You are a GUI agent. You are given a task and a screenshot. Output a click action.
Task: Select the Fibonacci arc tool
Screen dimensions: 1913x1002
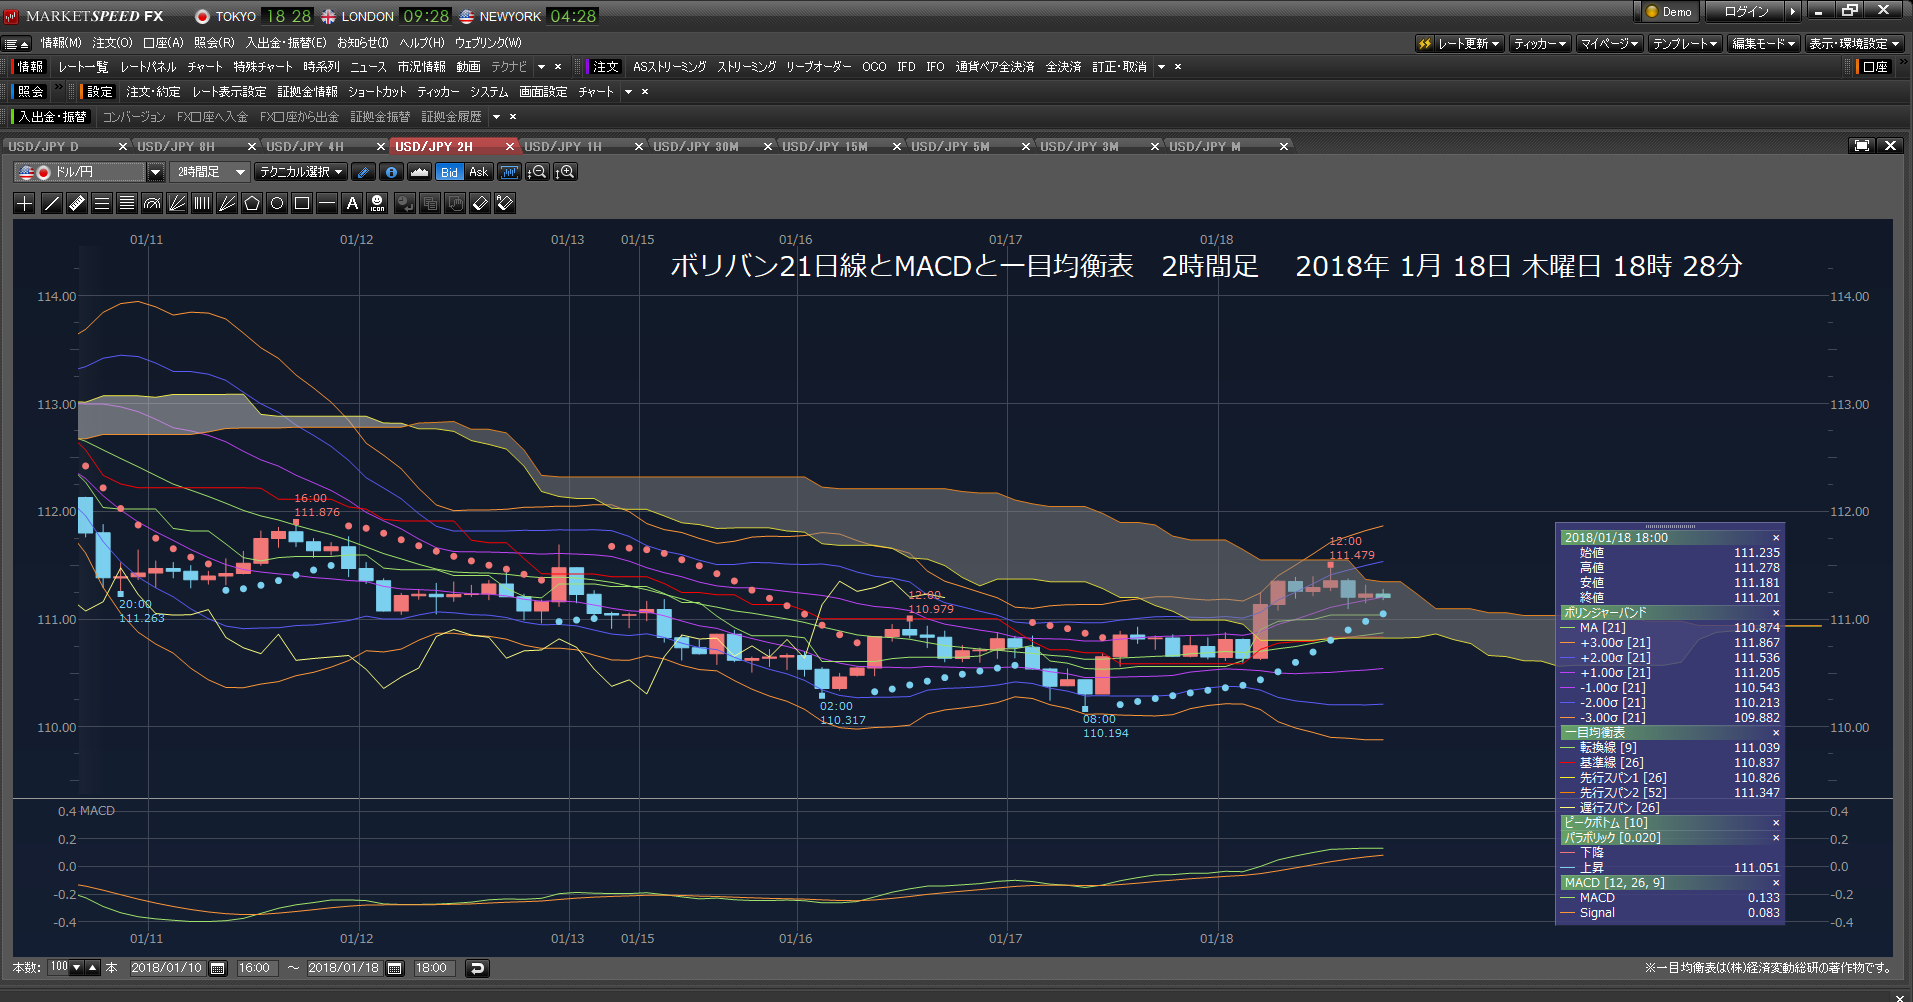click(152, 203)
